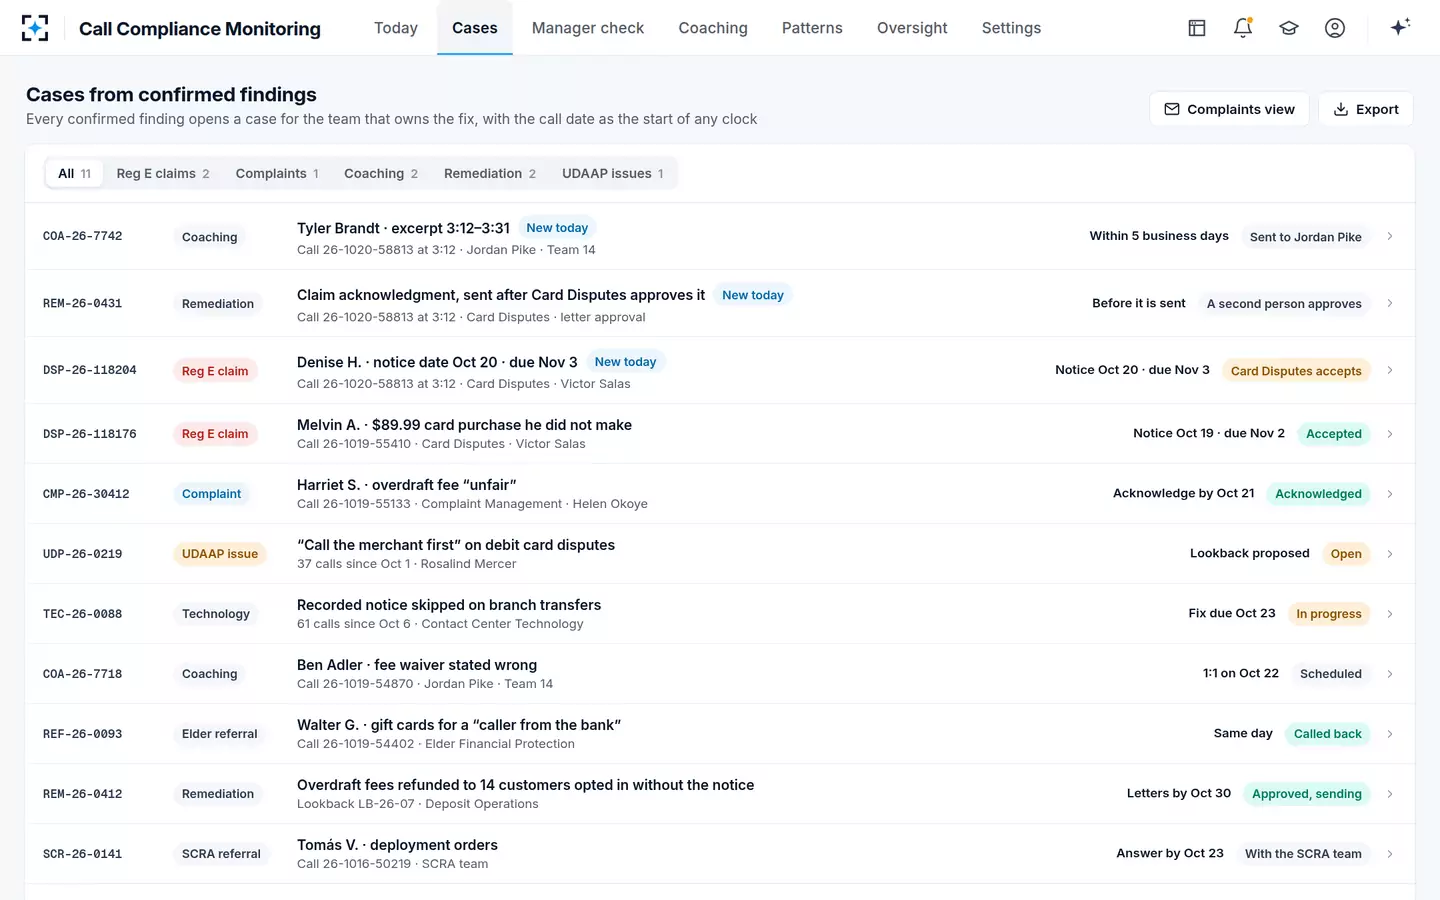
Task: Expand case REM-26-0431 with its chevron
Action: point(1390,303)
